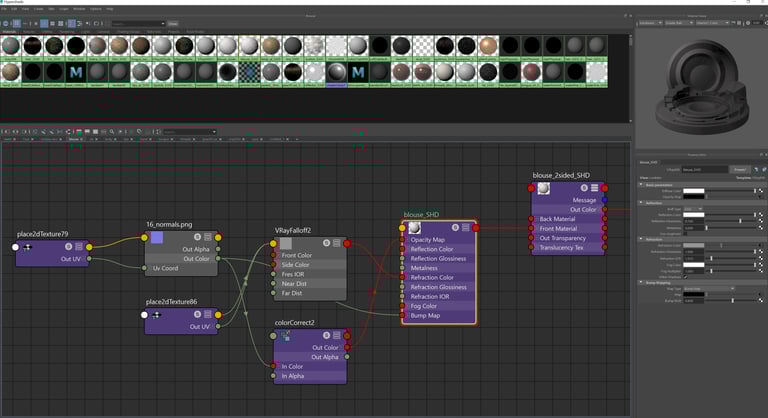The image size is (768, 418).
Task: Toggle solo S button on 16_normals.png node
Action: click(197, 237)
